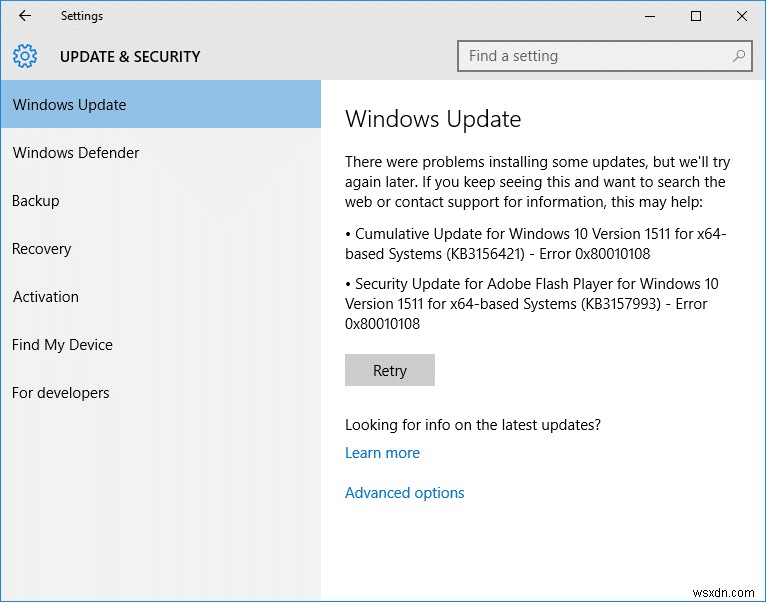Open the Windows Defender section
The image size is (766, 603).
click(76, 153)
